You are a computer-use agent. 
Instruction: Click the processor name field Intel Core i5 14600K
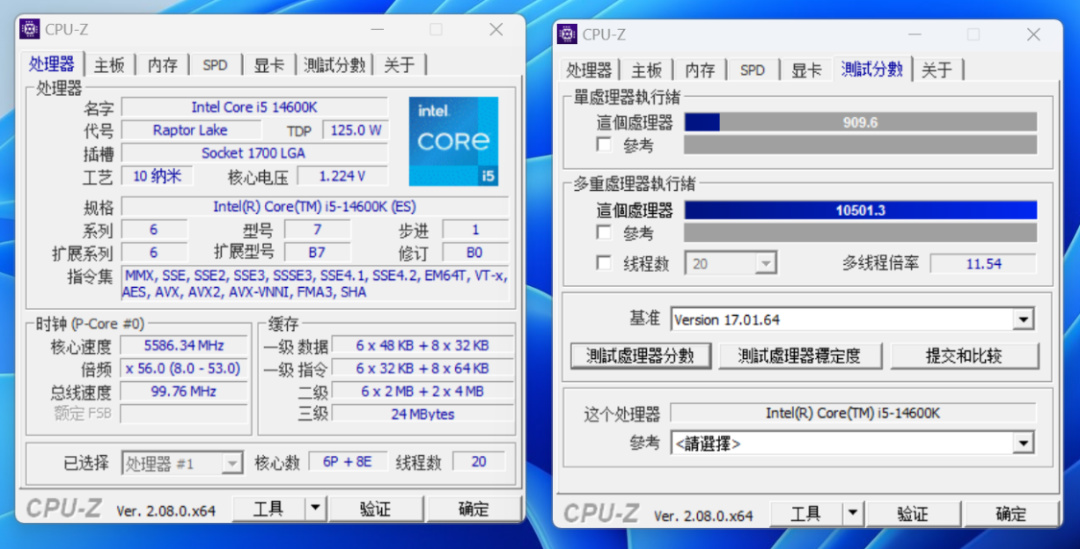(254, 107)
